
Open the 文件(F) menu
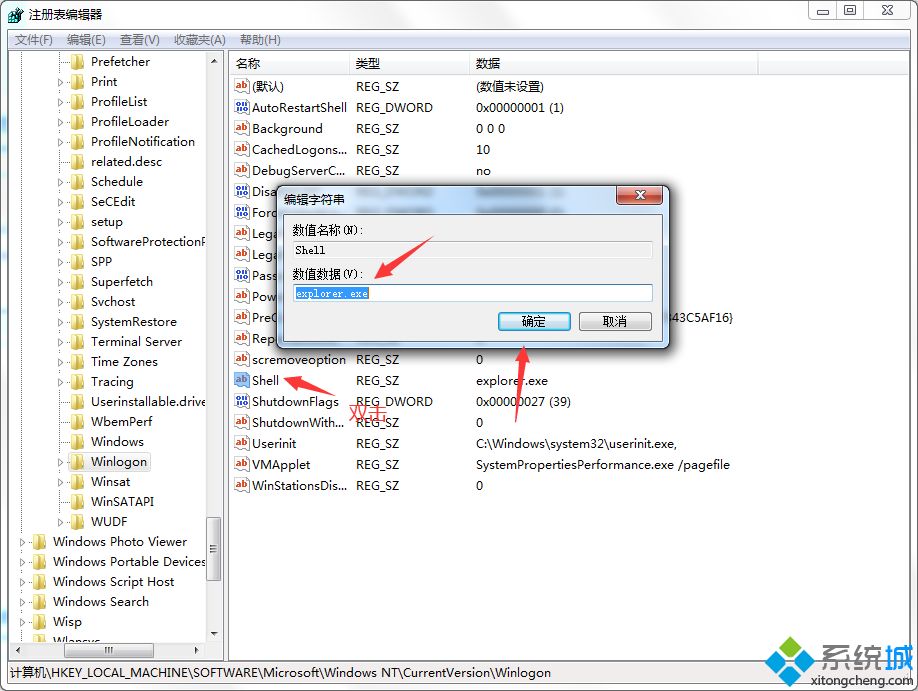pyautogui.click(x=33, y=40)
